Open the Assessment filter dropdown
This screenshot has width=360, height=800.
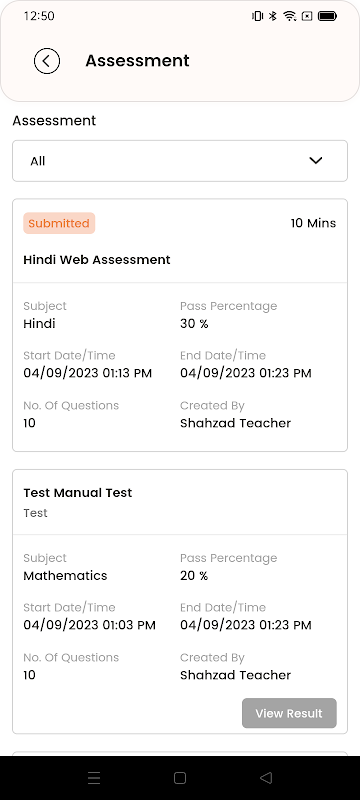180,161
